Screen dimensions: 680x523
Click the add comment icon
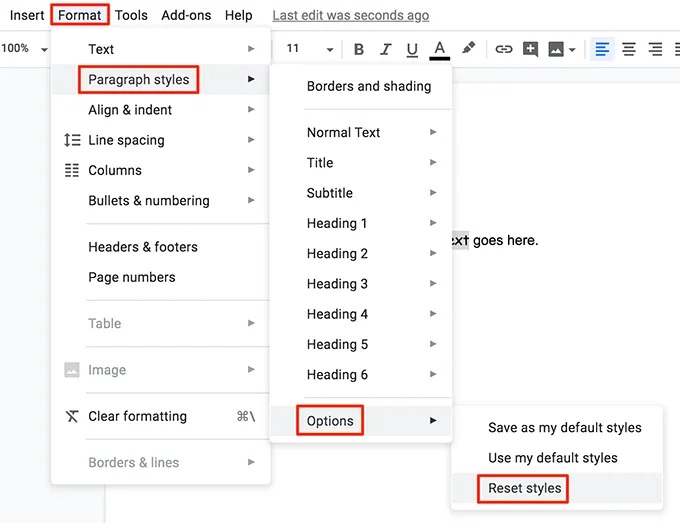pyautogui.click(x=531, y=49)
